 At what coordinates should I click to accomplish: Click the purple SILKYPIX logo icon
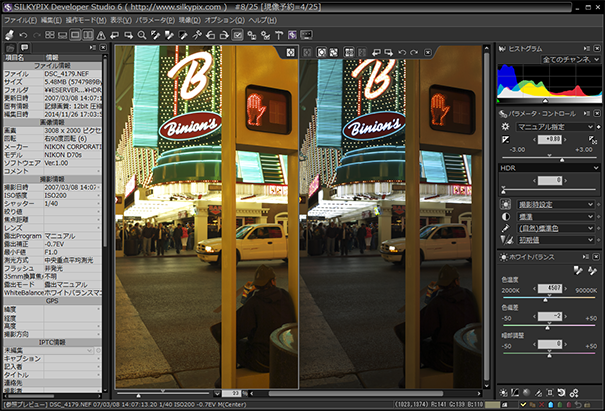pyautogui.click(x=292, y=36)
